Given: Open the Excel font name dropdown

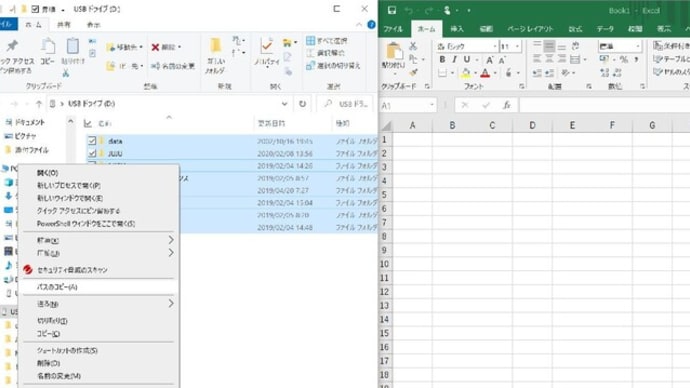Looking at the screenshot, I should point(495,46).
